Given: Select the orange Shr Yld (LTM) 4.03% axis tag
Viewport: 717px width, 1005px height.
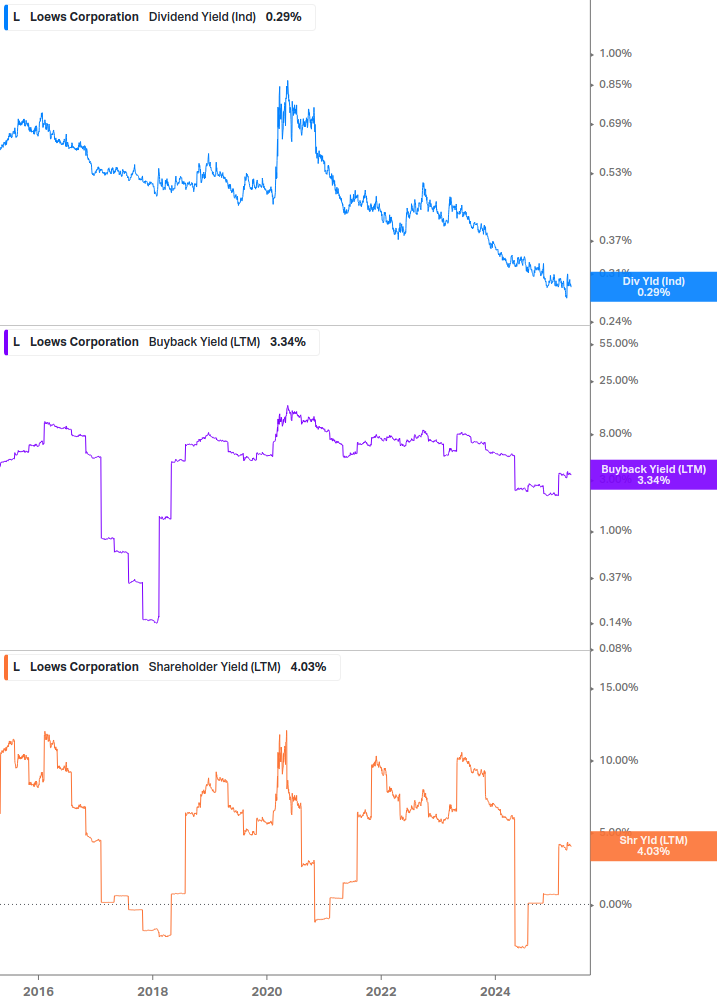Looking at the screenshot, I should click(654, 846).
